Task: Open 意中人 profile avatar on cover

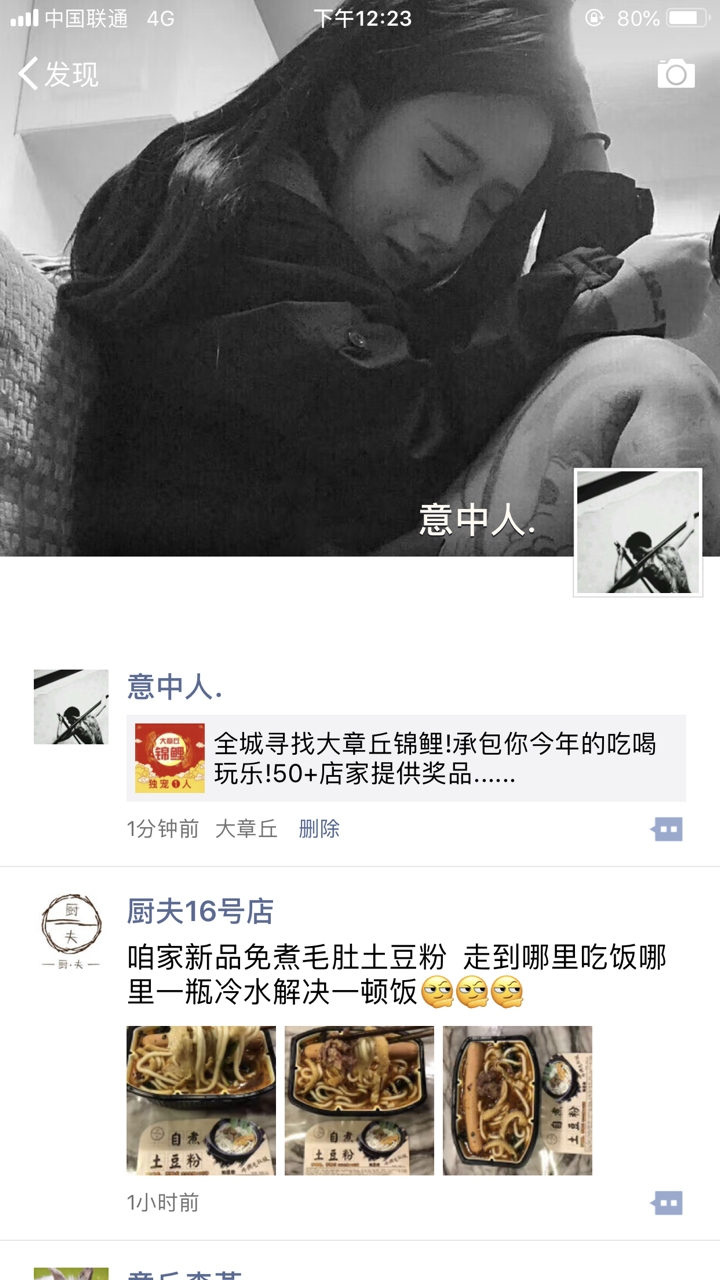Action: click(638, 532)
